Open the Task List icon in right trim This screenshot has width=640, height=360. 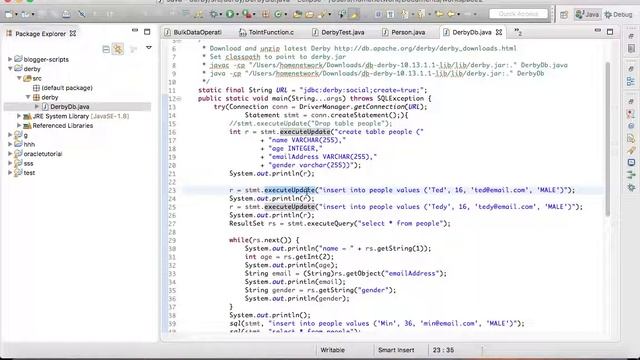tap(631, 48)
